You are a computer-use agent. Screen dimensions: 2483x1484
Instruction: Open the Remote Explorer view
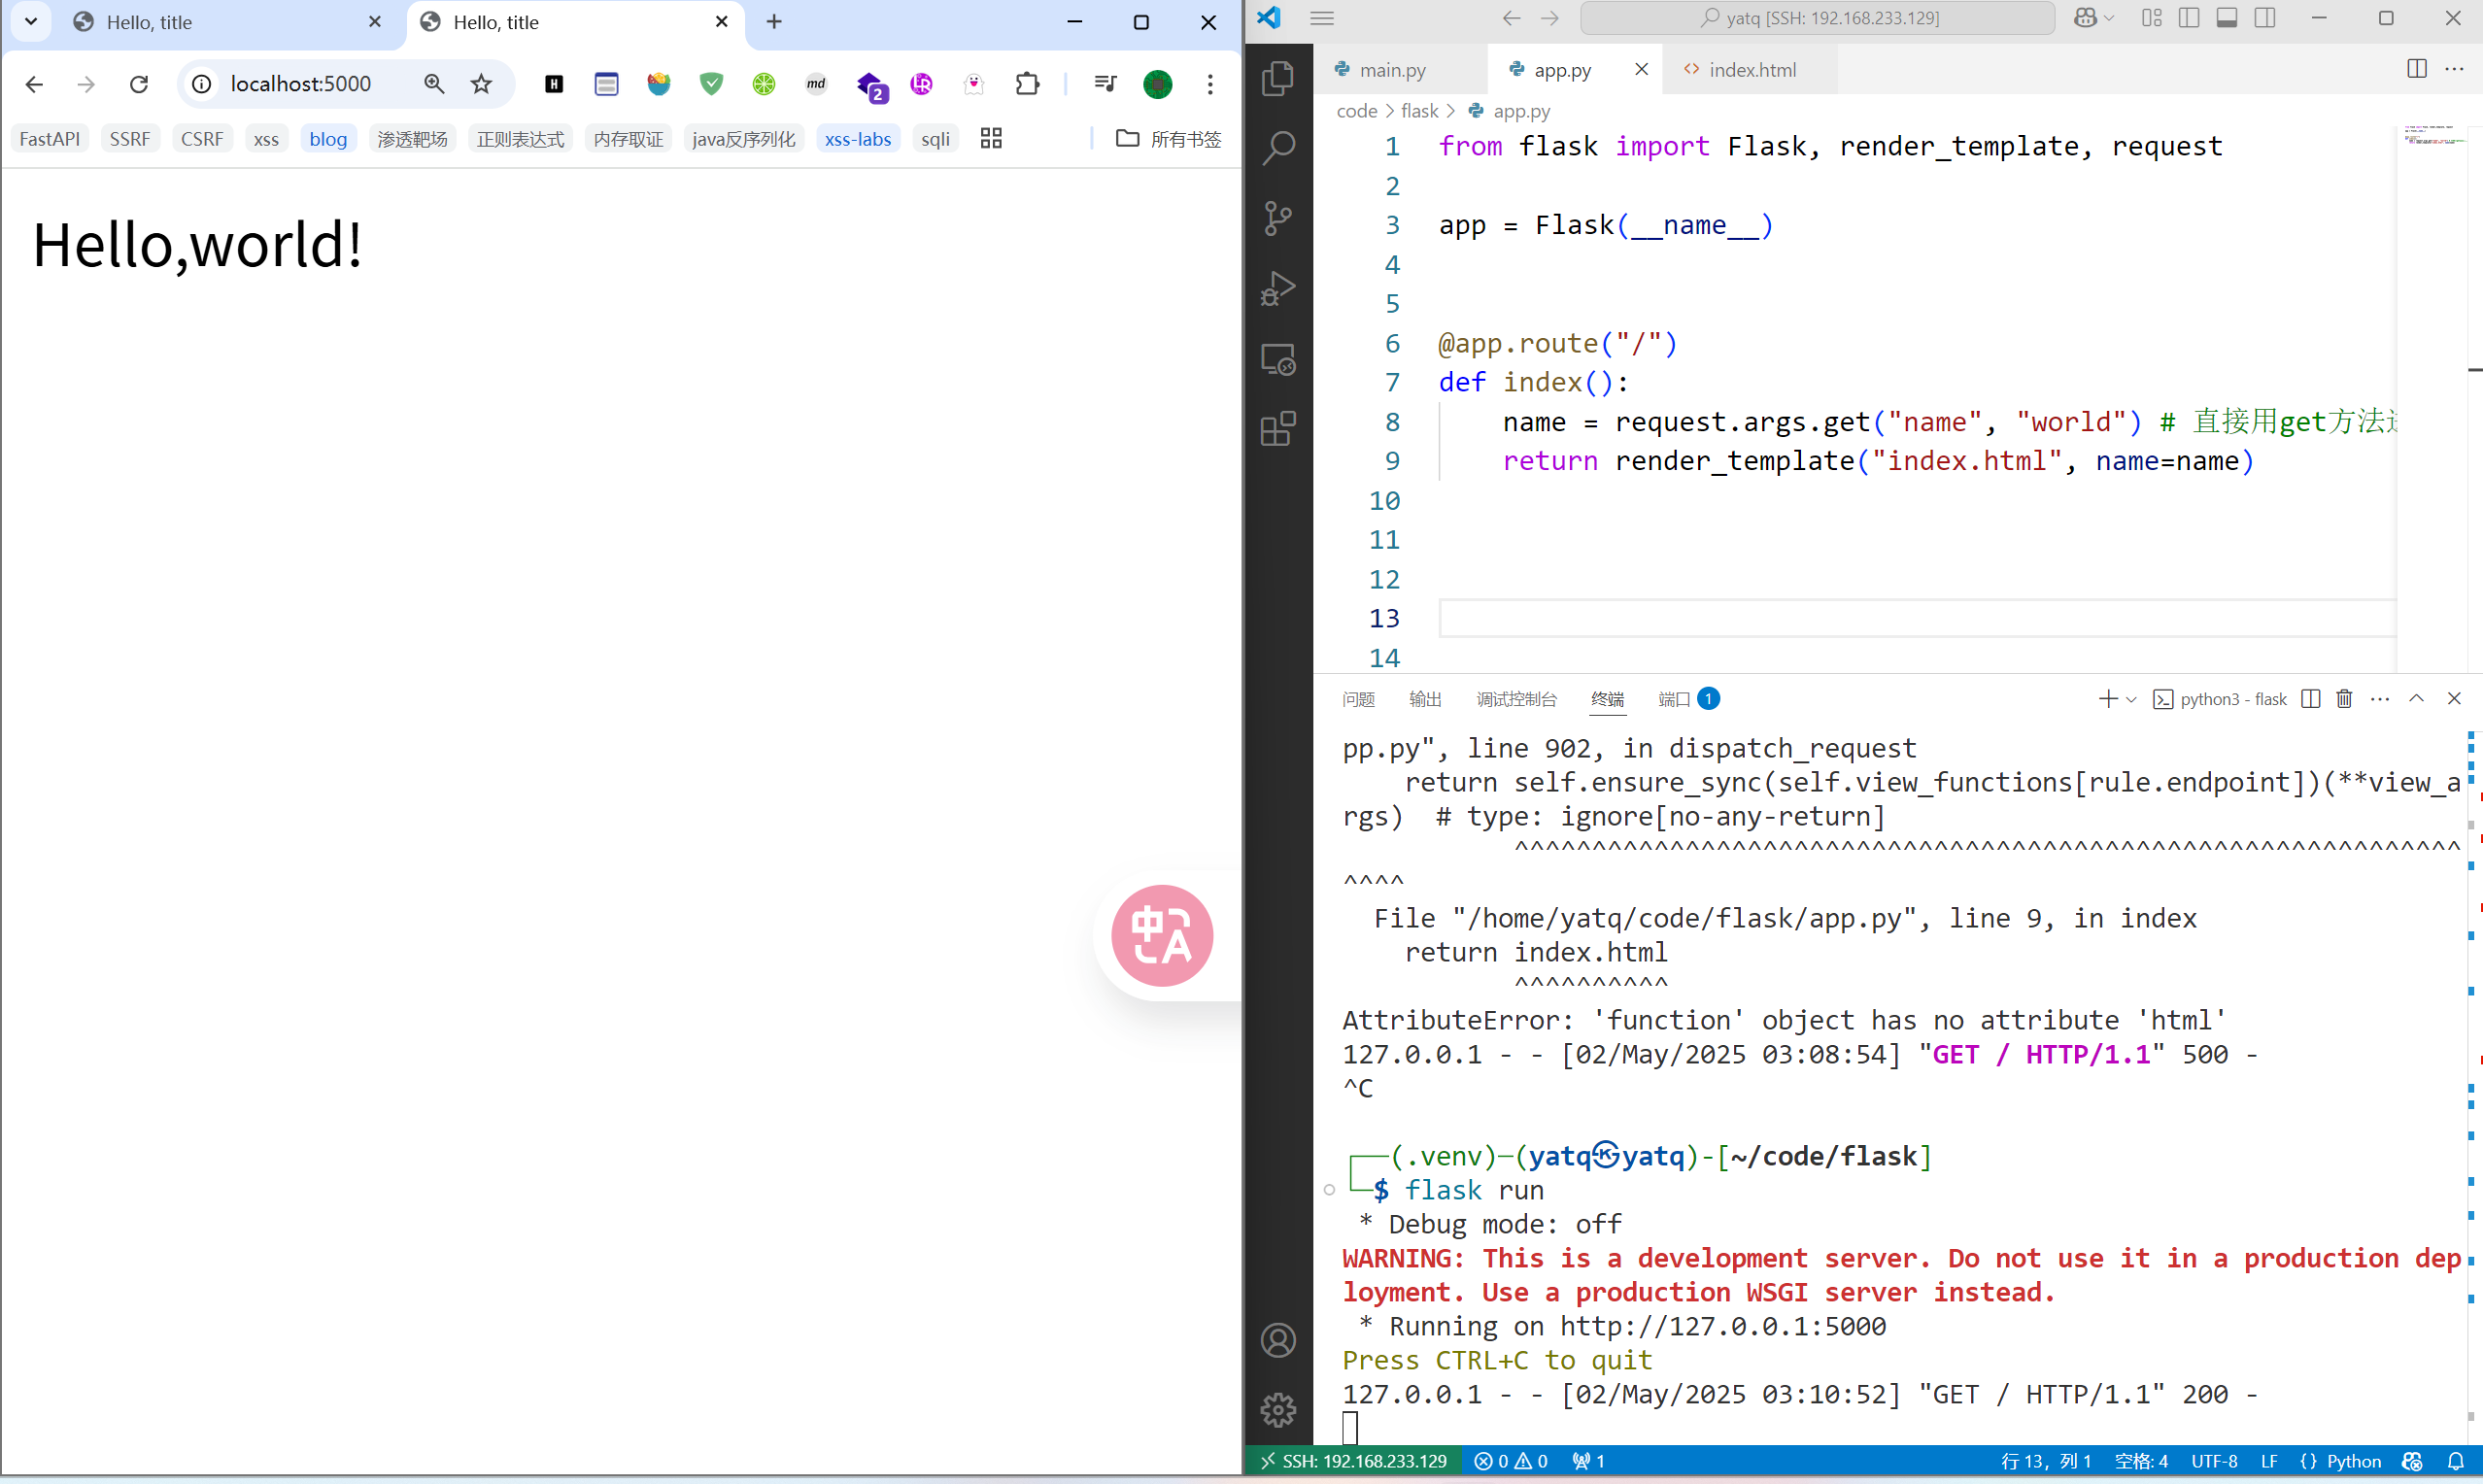(x=1278, y=359)
